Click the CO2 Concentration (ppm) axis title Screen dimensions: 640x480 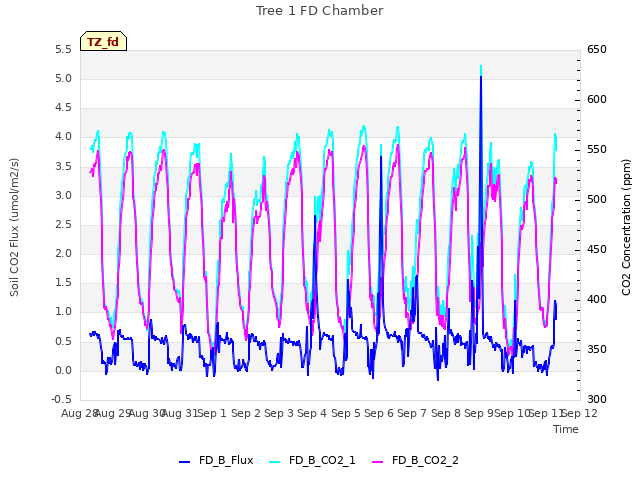pyautogui.click(x=626, y=227)
